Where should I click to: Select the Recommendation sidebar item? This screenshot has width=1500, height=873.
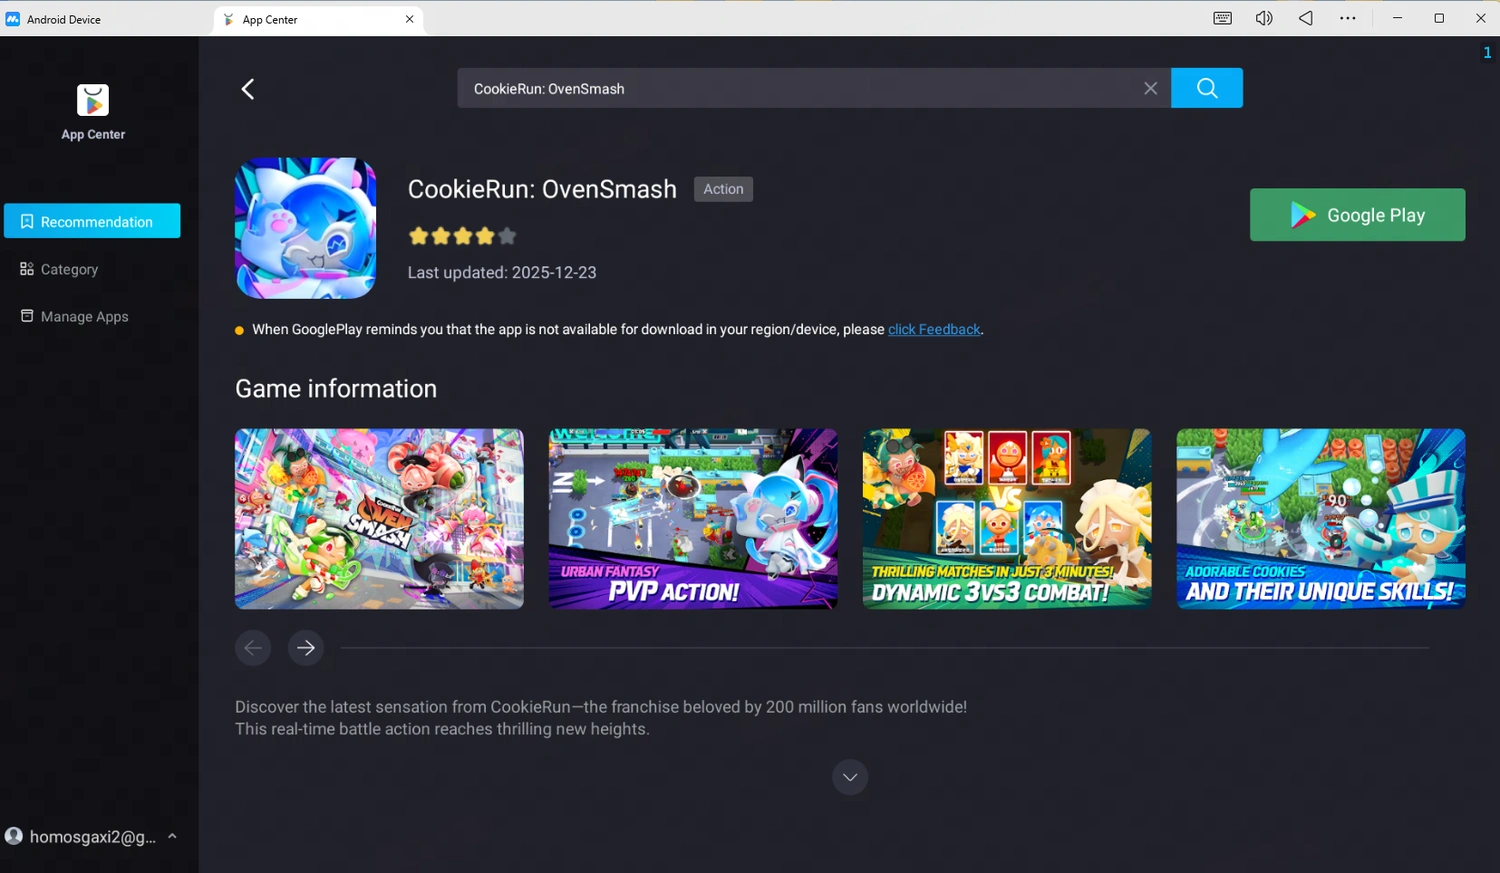pos(92,221)
